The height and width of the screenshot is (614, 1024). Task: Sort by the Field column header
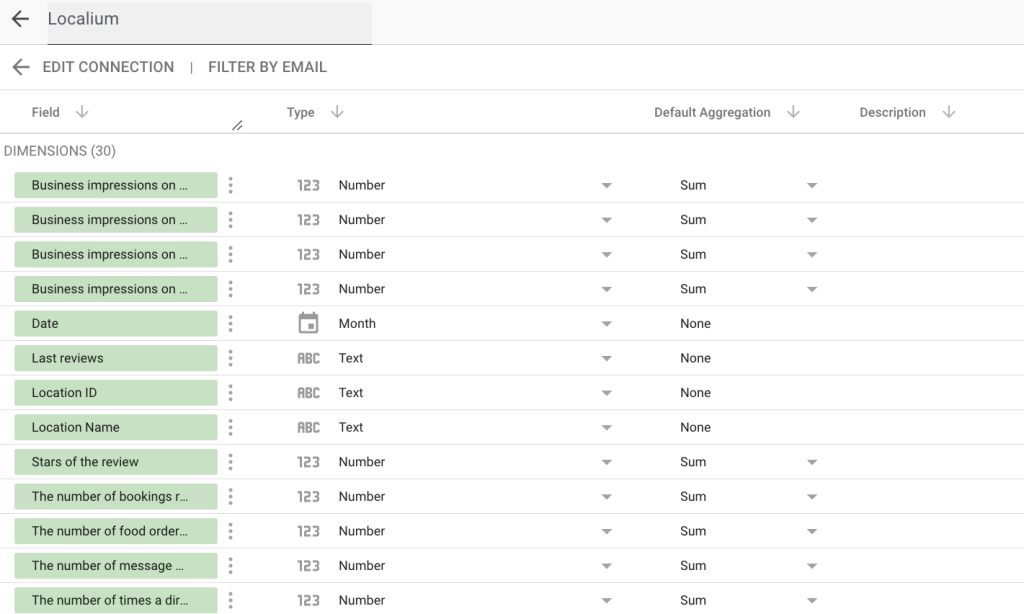45,112
